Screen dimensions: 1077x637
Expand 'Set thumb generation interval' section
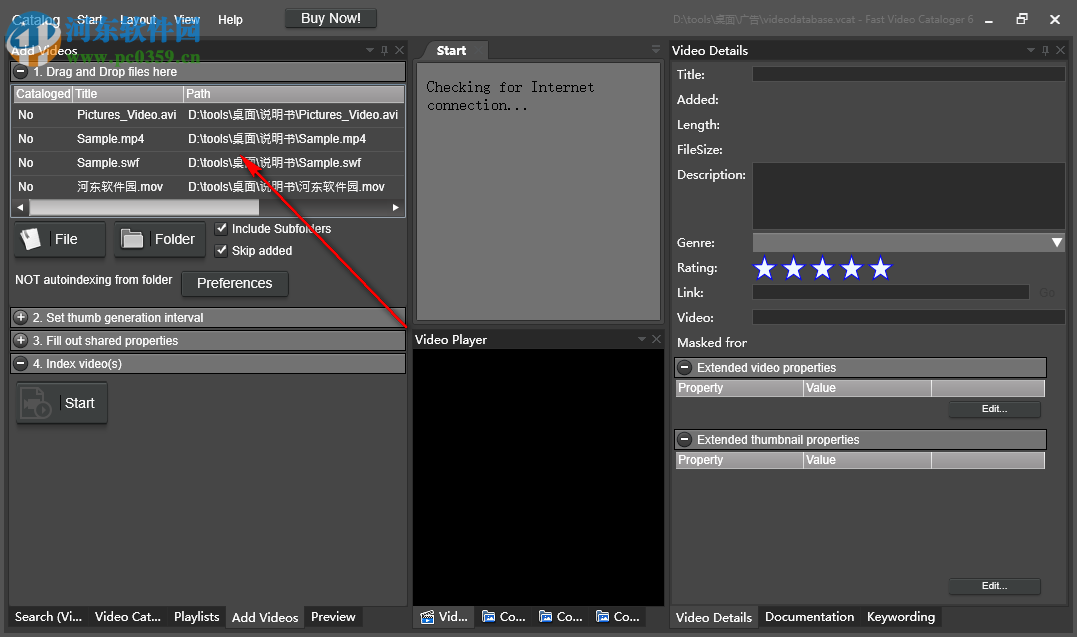[x=20, y=317]
